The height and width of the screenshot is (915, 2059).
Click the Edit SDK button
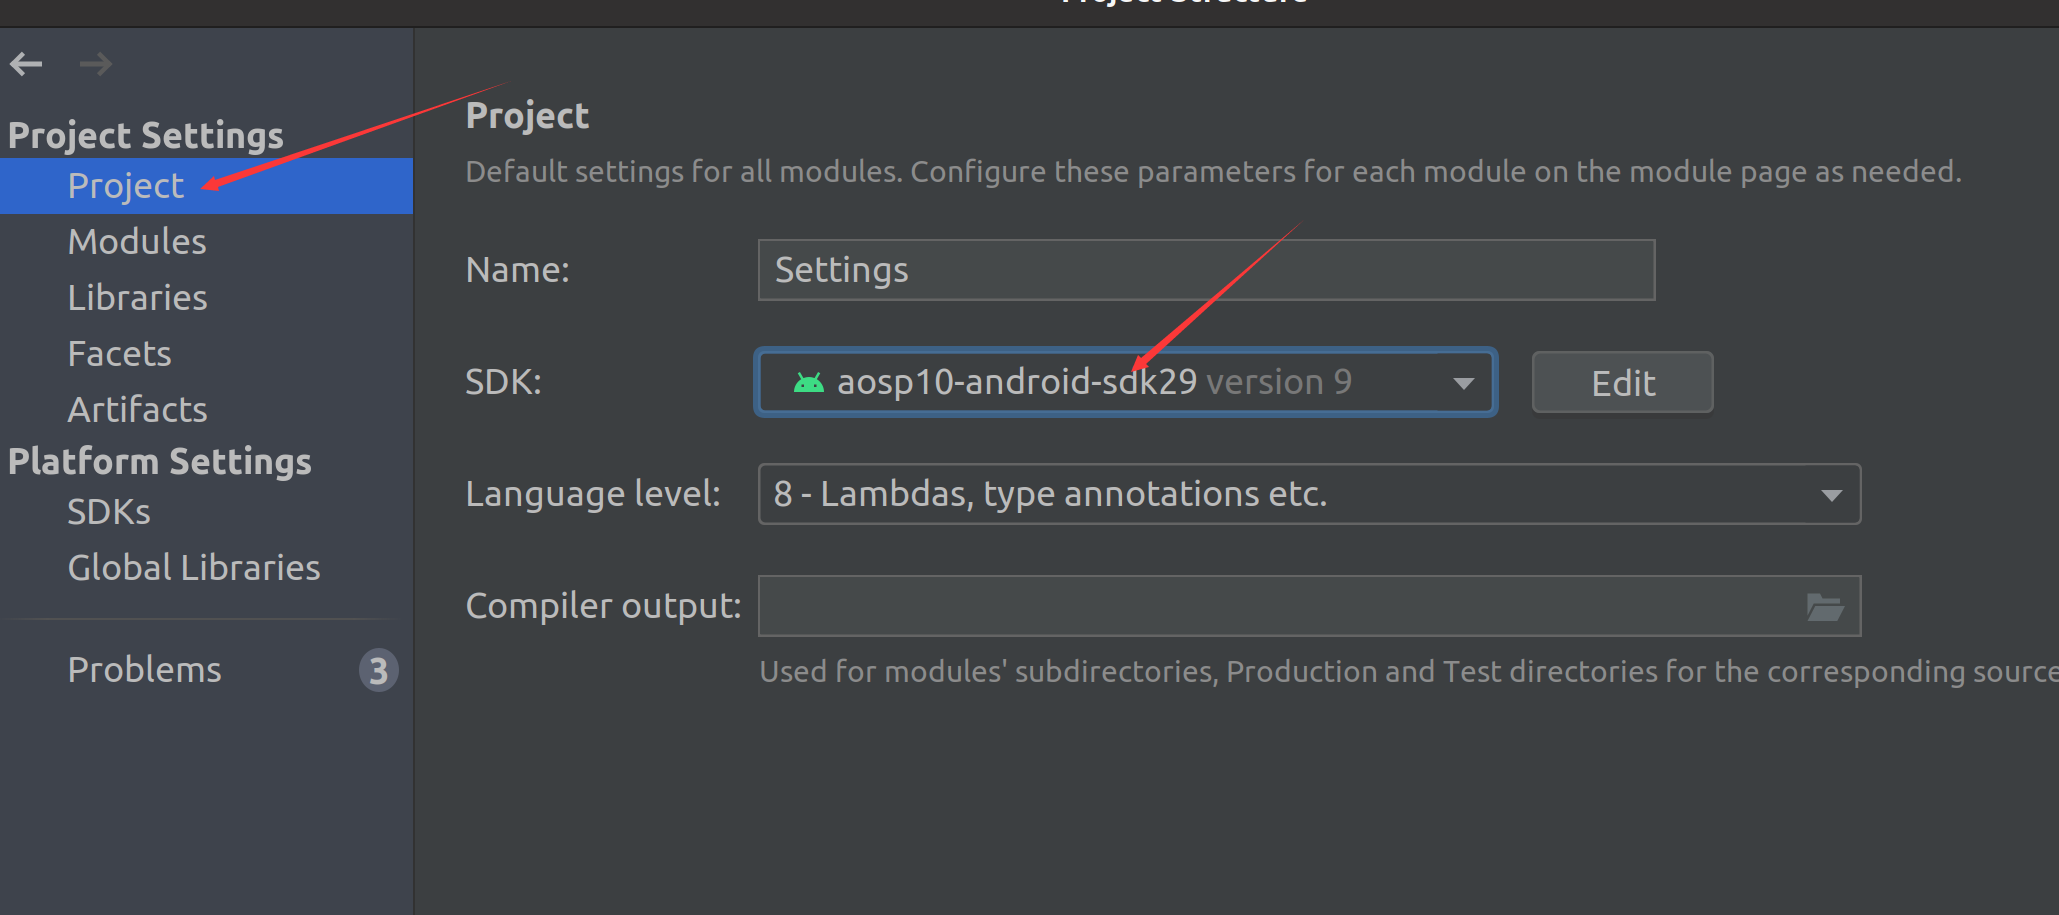[x=1622, y=383]
